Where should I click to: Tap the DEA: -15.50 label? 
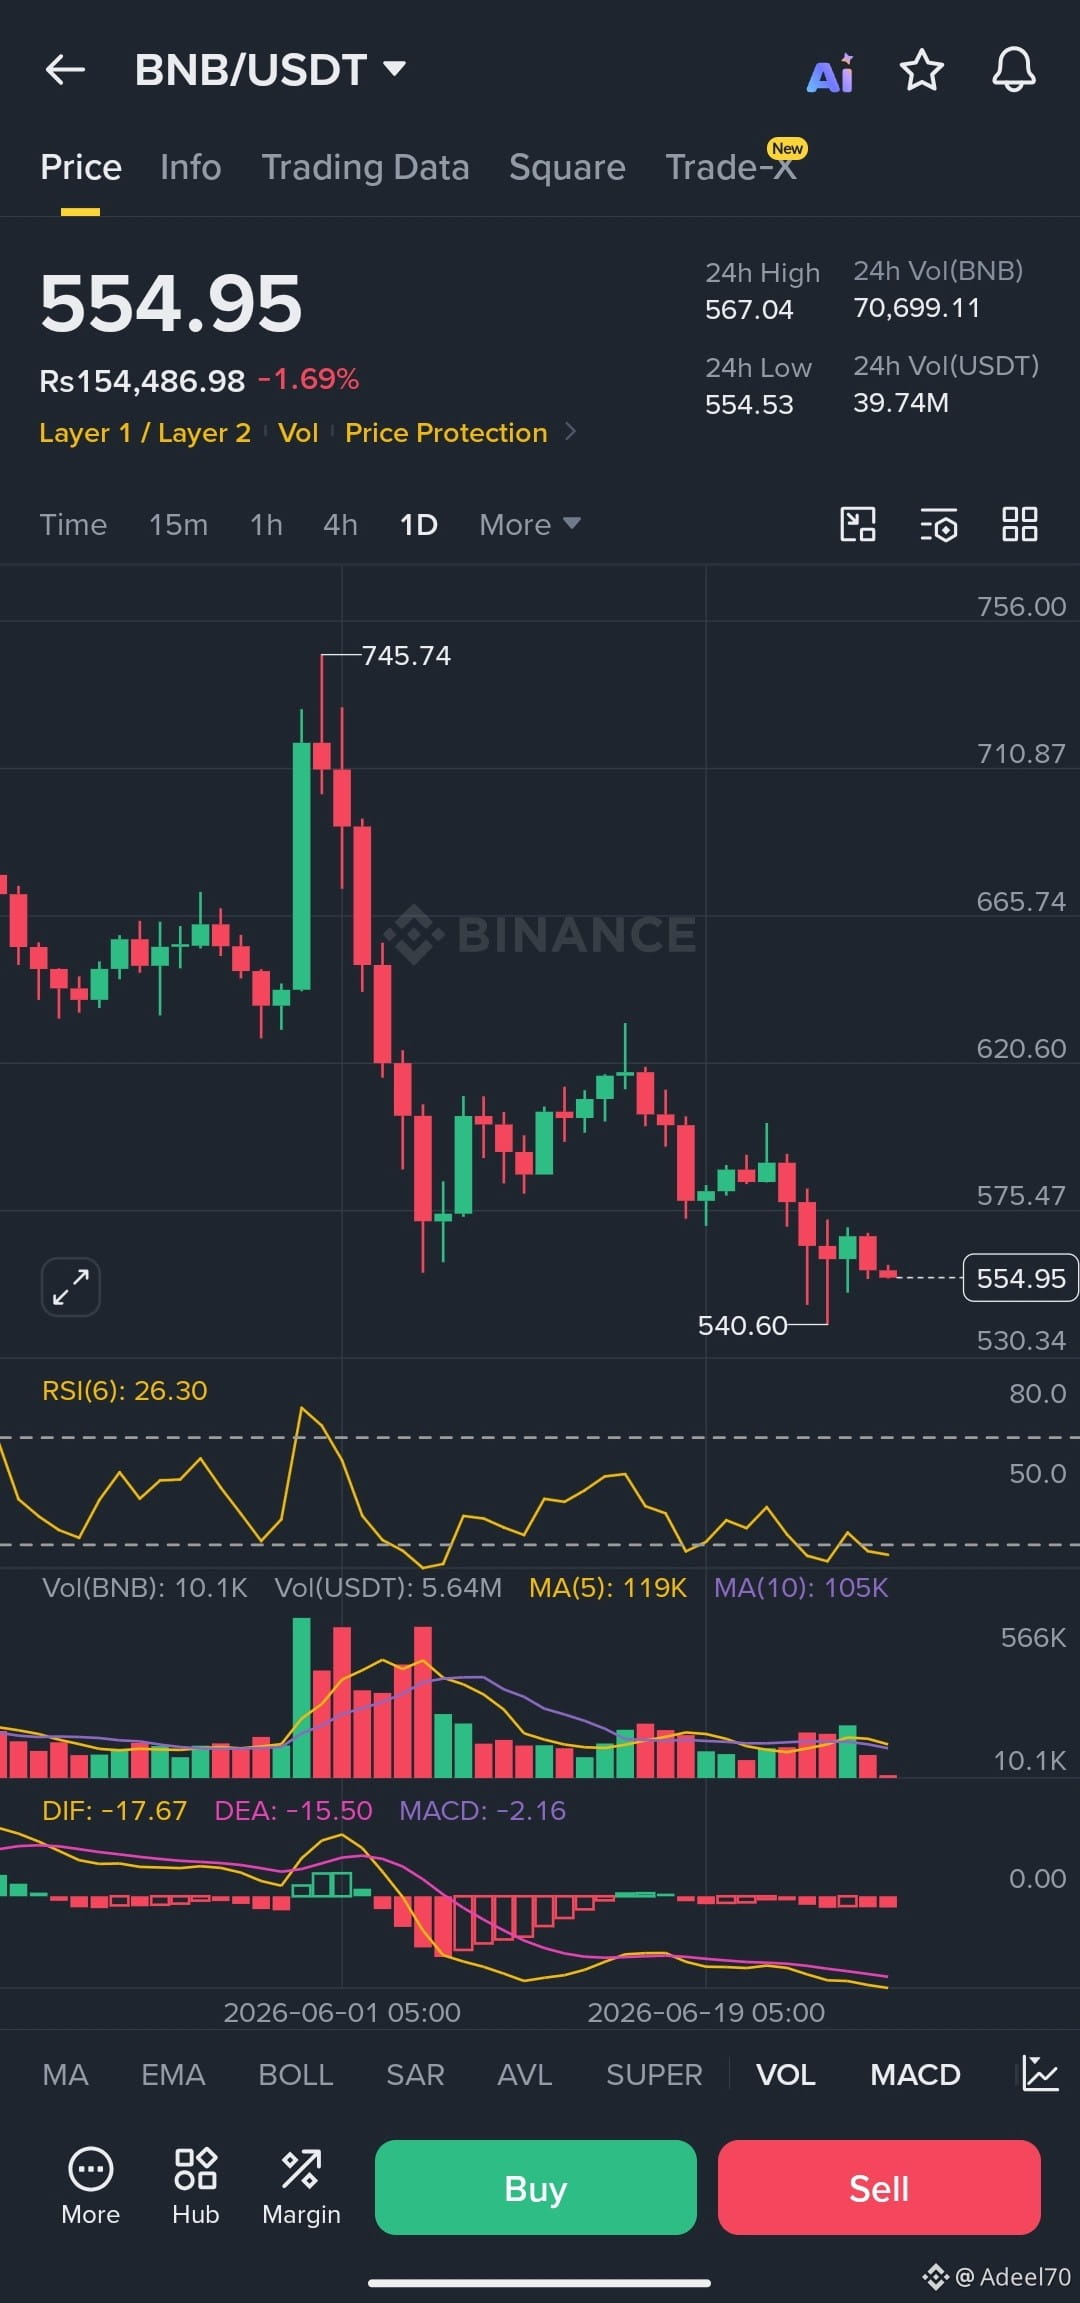(293, 1810)
